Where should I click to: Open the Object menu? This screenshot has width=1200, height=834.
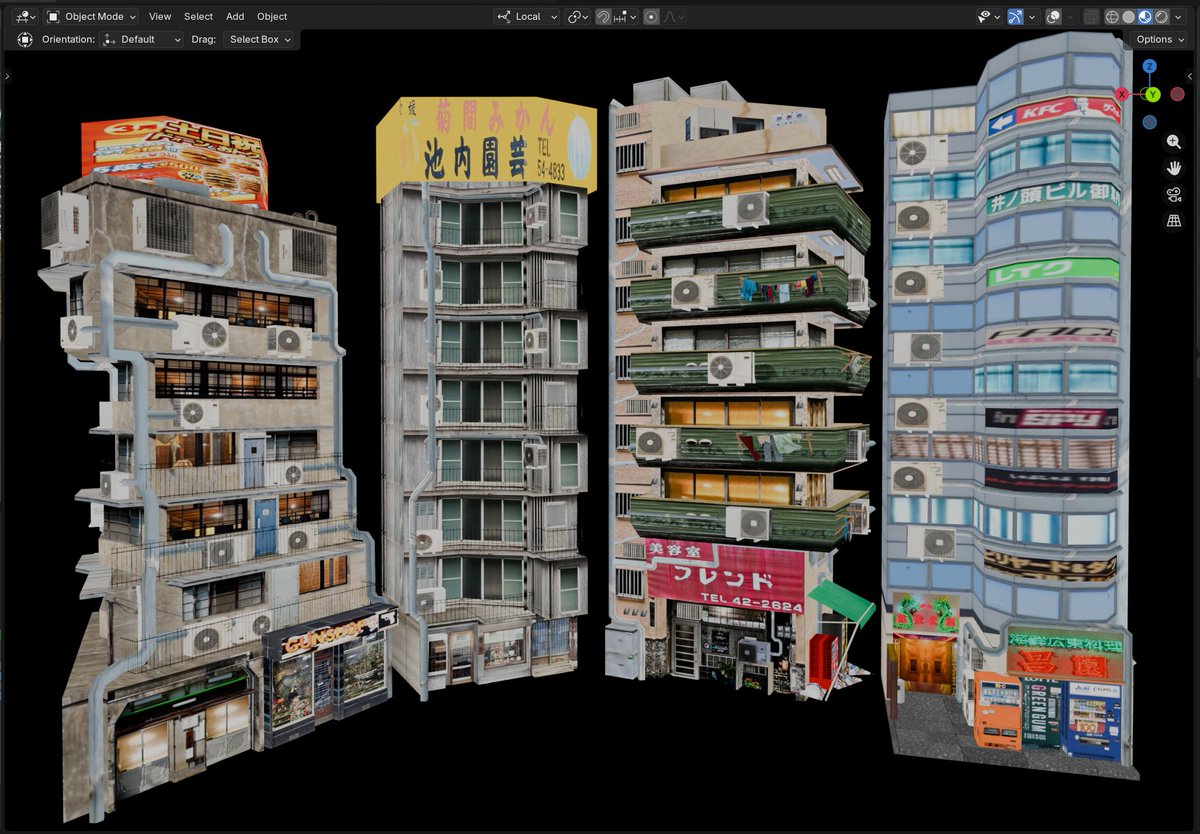point(272,16)
